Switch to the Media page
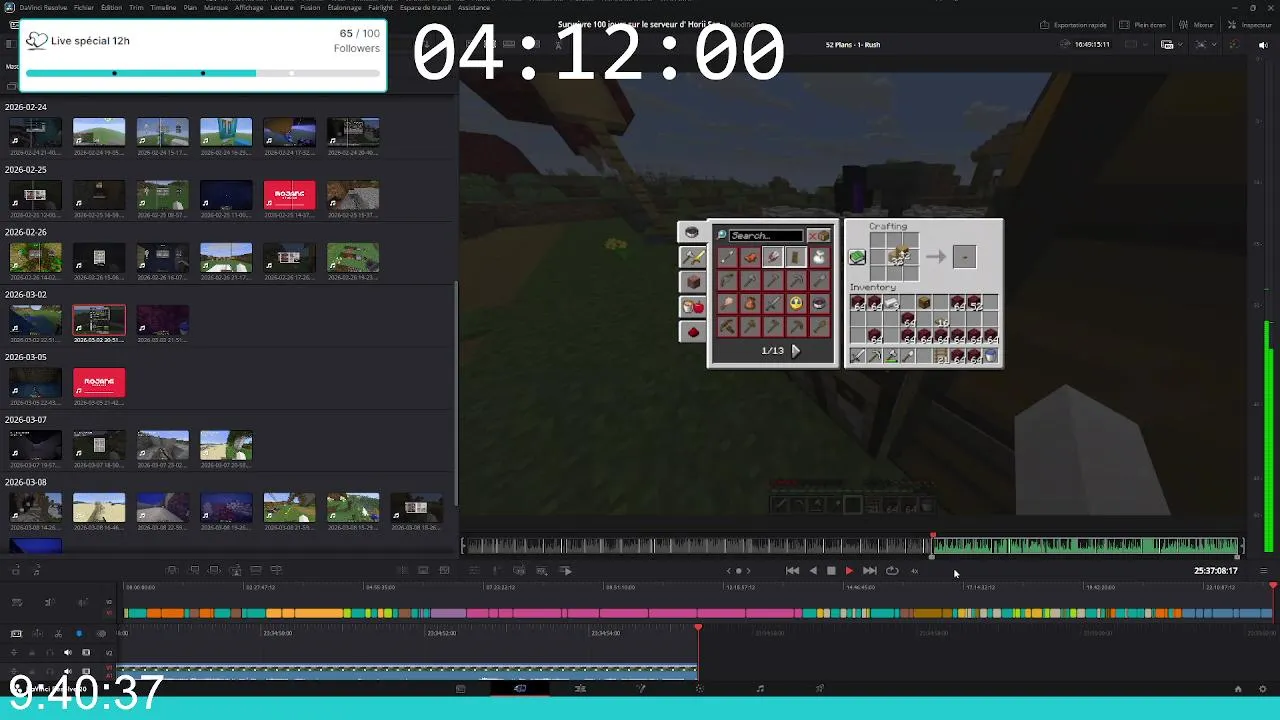The height and width of the screenshot is (720, 1280). point(460,688)
